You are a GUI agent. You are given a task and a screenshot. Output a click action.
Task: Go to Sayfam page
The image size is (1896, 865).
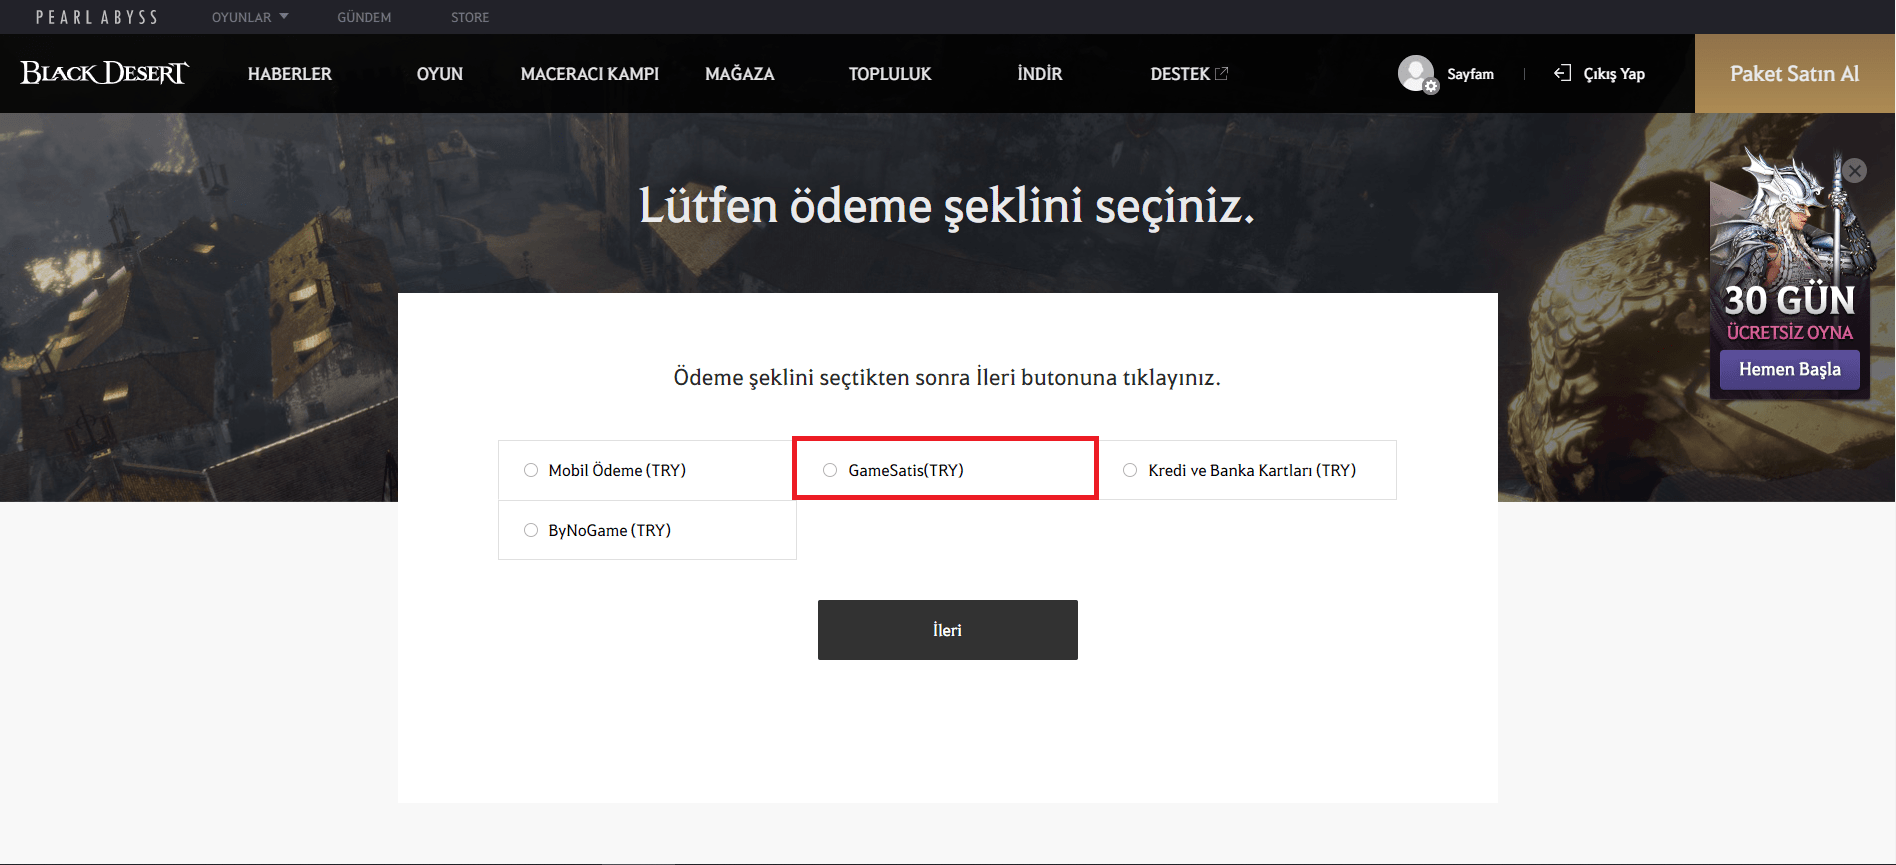pos(1471,74)
